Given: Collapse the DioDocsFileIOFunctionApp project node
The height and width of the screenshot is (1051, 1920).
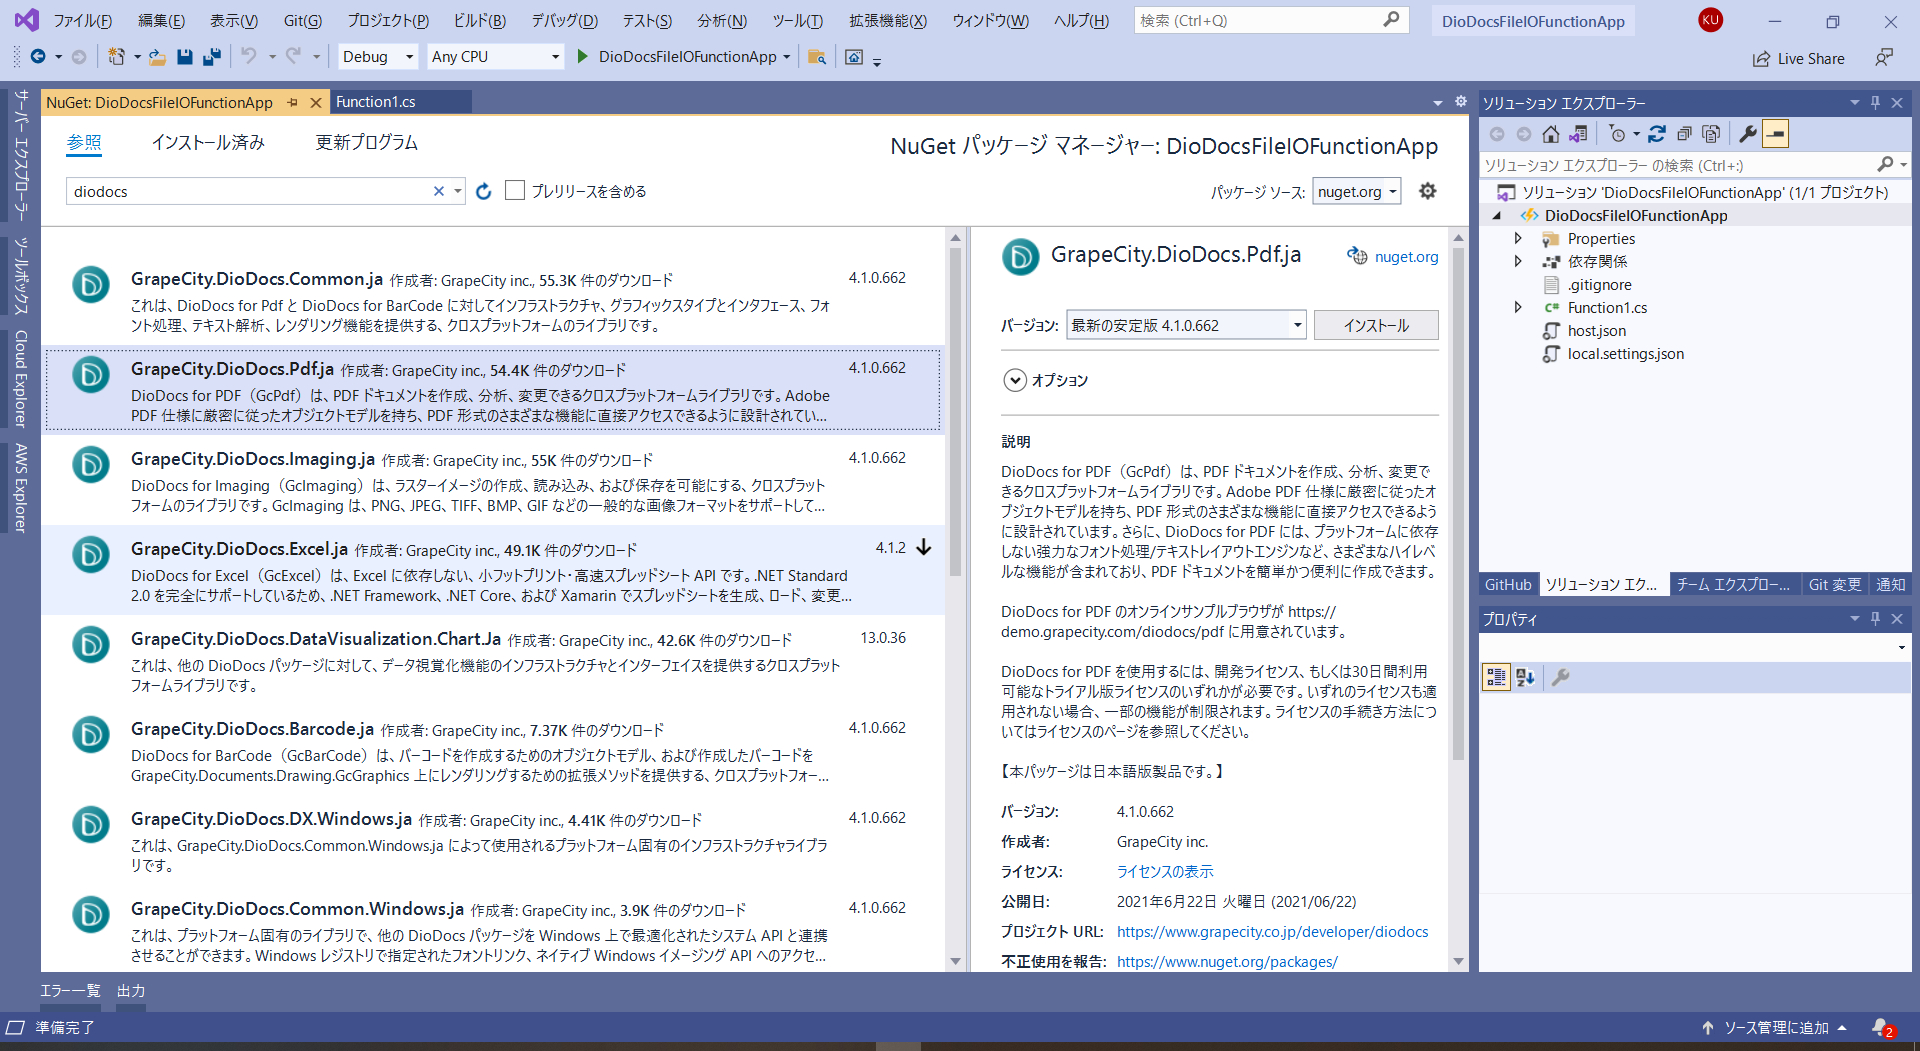Looking at the screenshot, I should [x=1497, y=216].
